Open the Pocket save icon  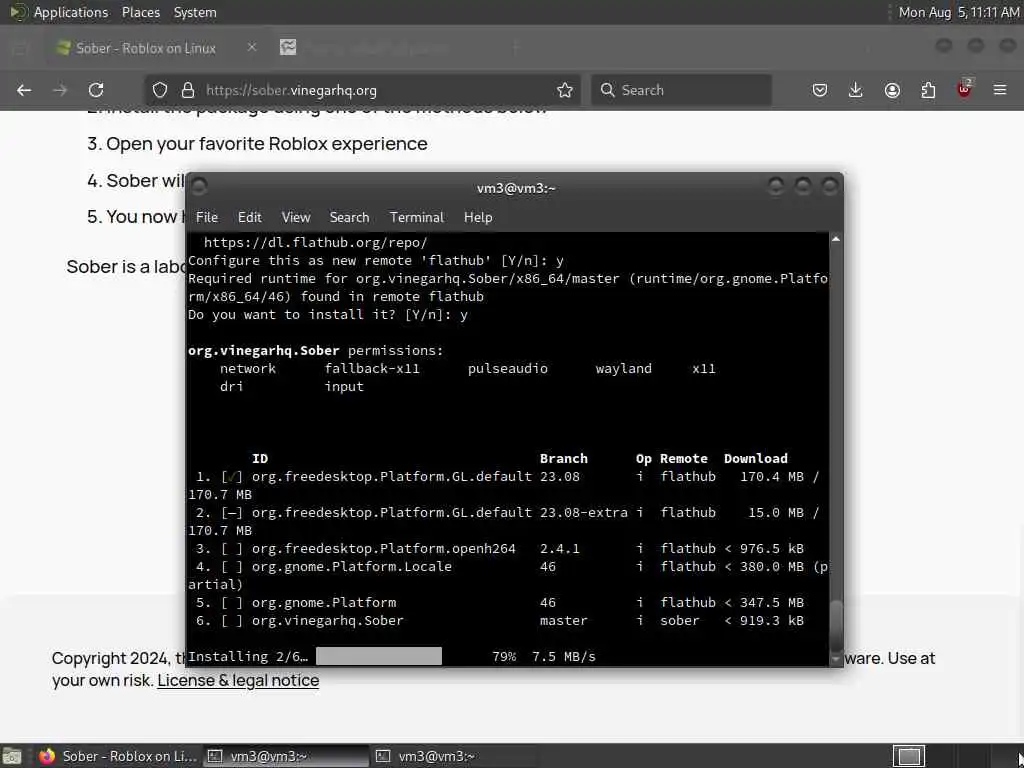[x=820, y=90]
